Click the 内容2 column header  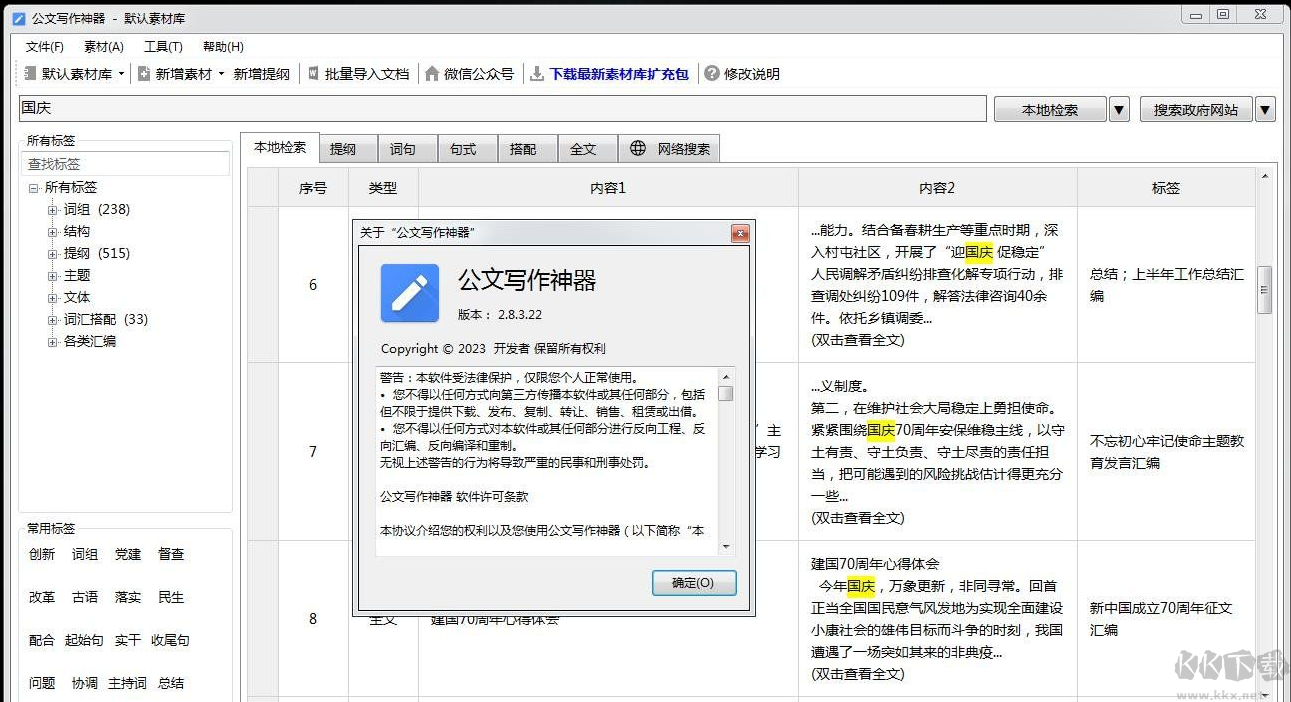(937, 187)
